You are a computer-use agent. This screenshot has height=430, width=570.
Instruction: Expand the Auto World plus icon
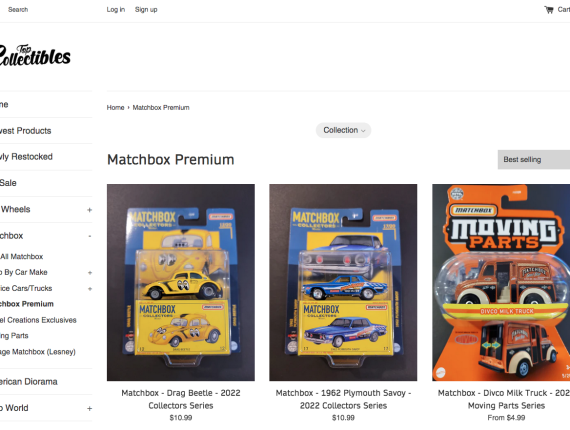(89, 409)
